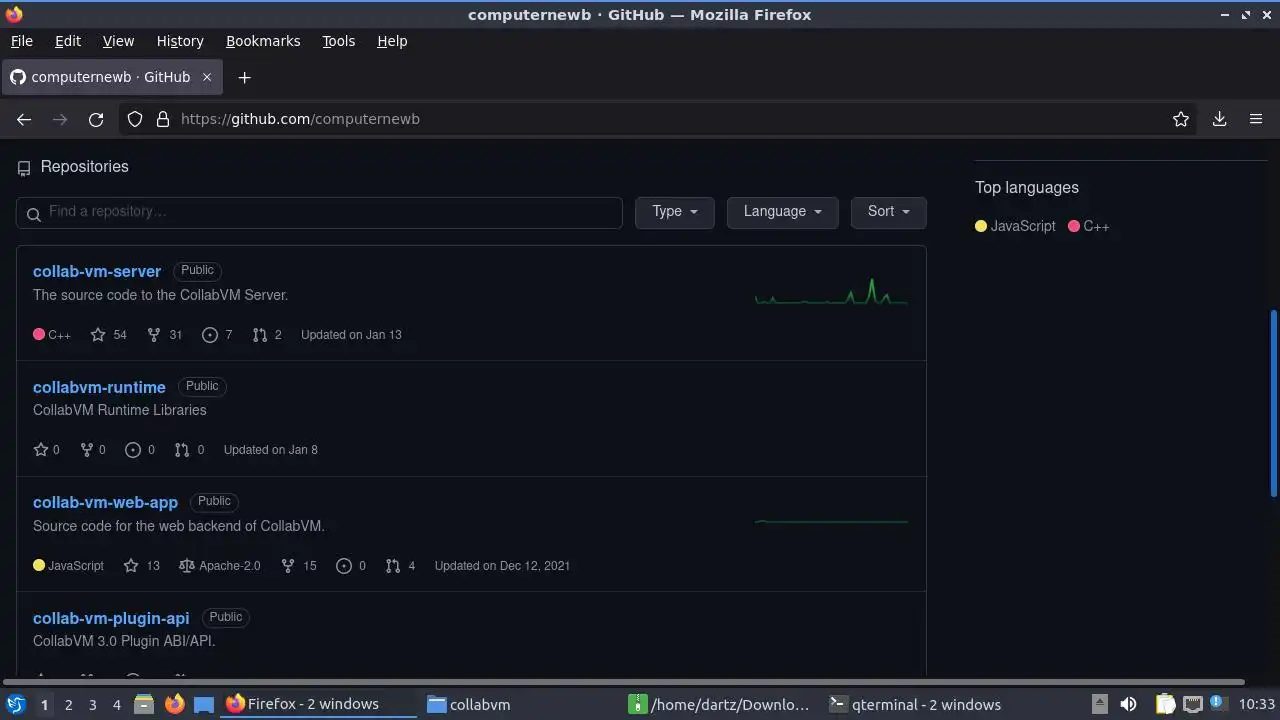This screenshot has height=720, width=1280.
Task: Open the collab-vm-web-app activity graph
Action: click(x=831, y=521)
